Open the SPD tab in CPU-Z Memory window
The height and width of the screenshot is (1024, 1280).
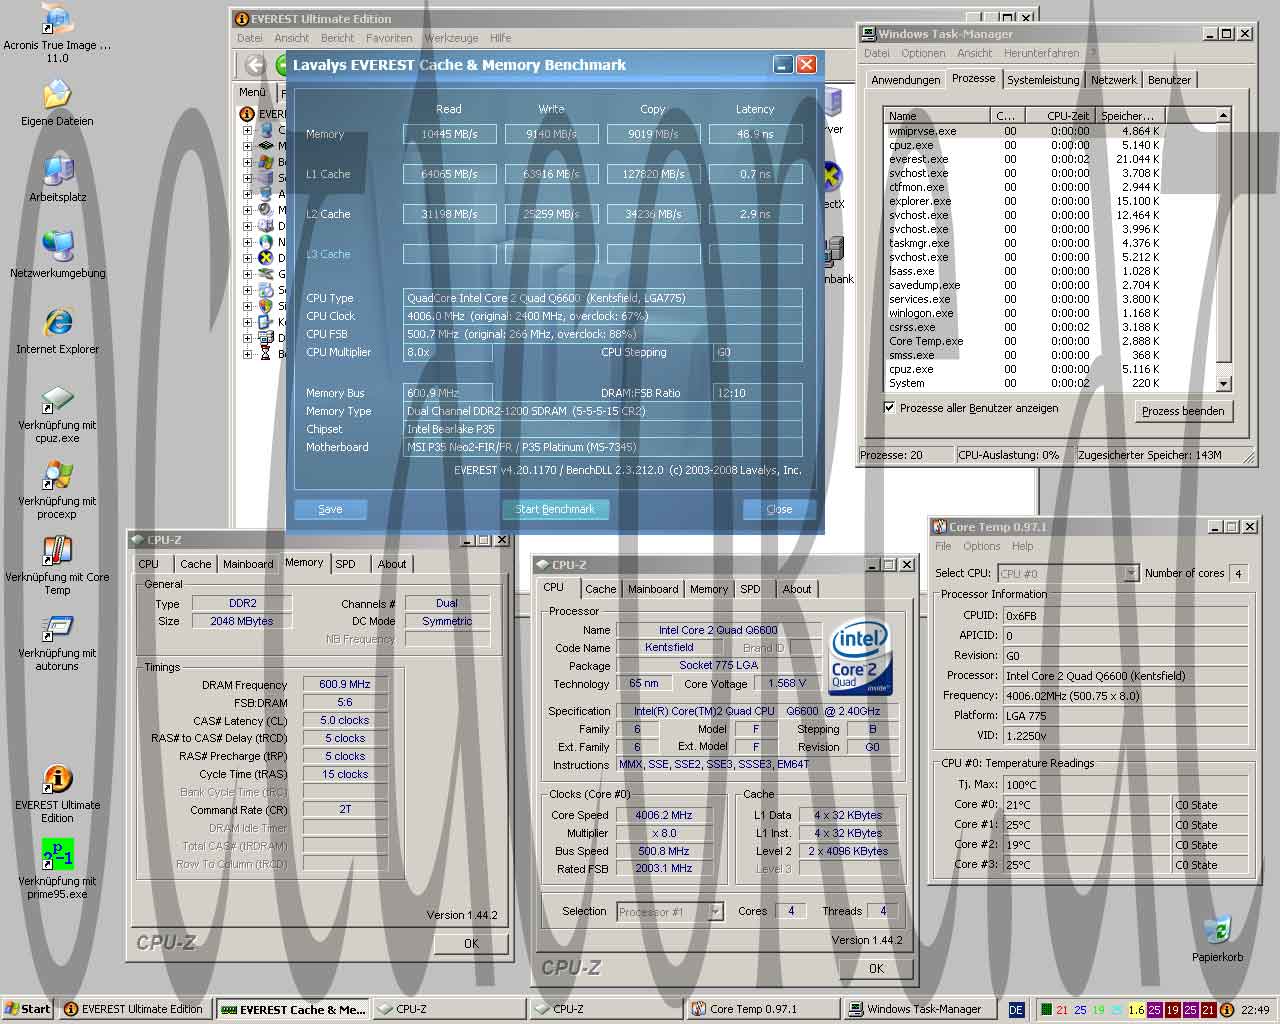tap(345, 564)
